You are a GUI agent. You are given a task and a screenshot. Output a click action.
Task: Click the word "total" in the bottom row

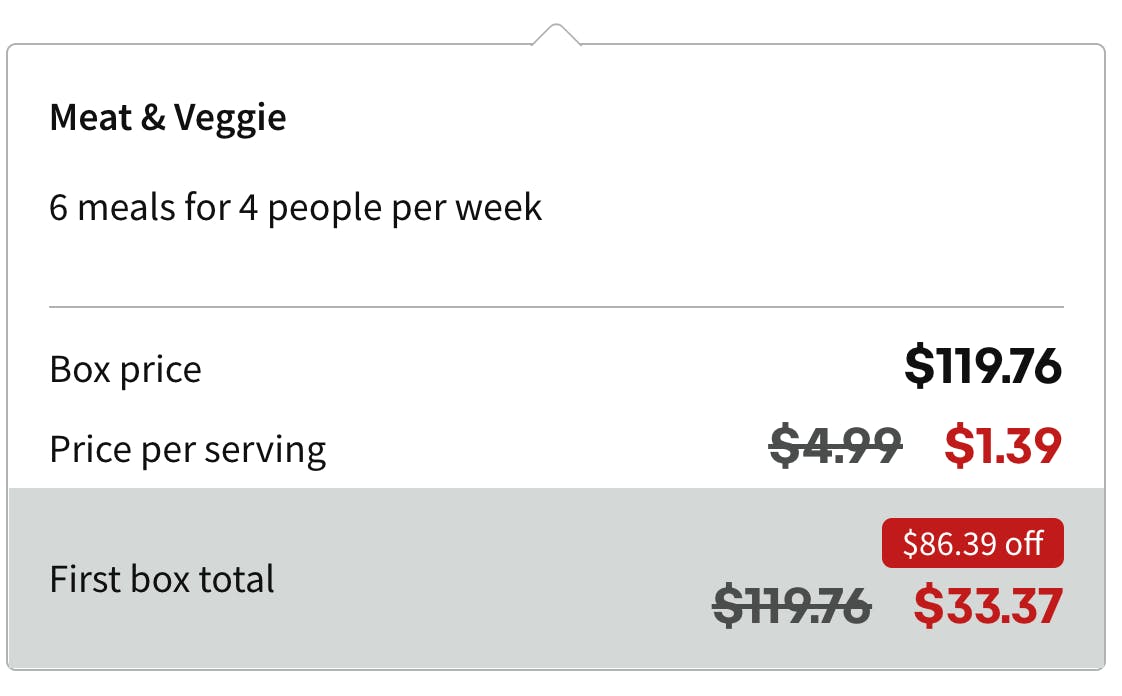point(239,579)
